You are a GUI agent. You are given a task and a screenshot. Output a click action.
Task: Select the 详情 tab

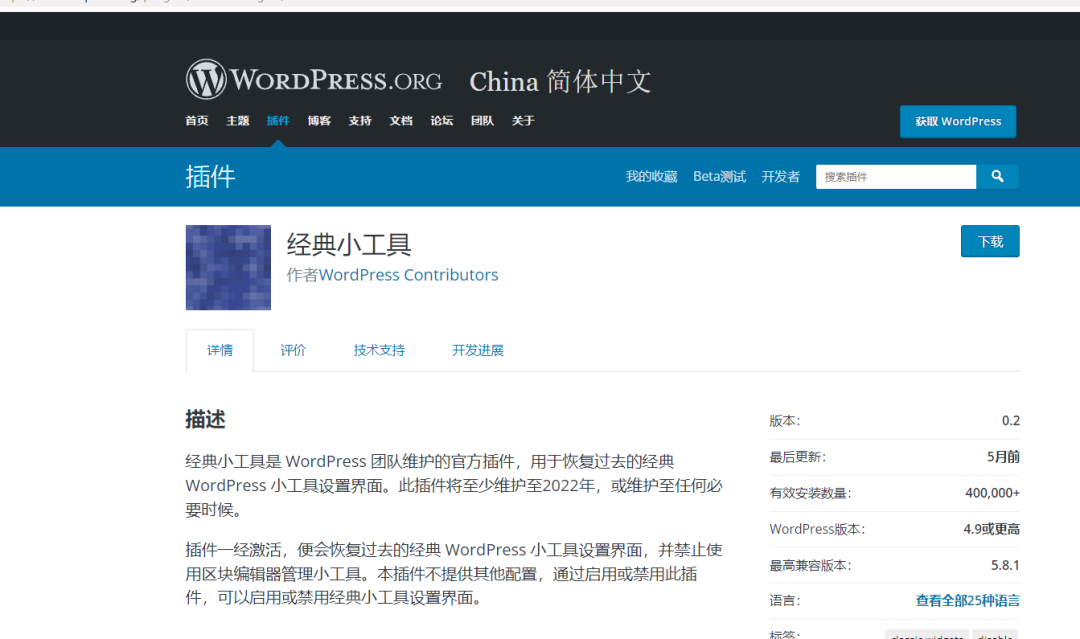[x=220, y=350]
